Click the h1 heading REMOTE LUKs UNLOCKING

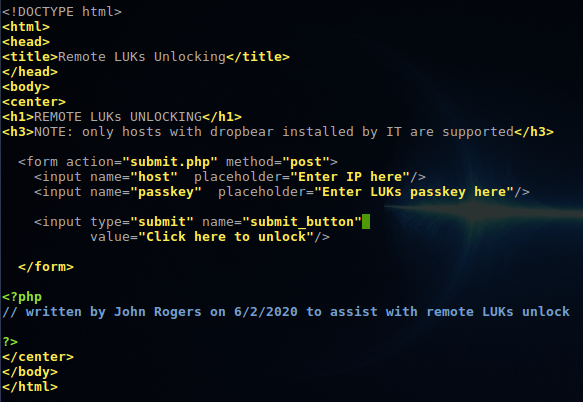(x=118, y=117)
